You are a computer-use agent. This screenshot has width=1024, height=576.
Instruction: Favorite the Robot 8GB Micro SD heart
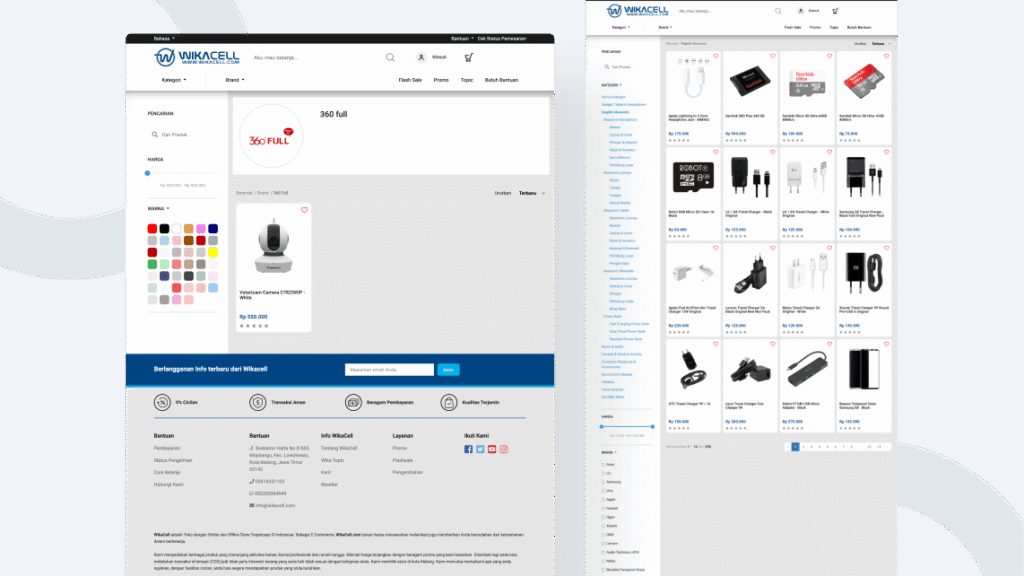716,152
